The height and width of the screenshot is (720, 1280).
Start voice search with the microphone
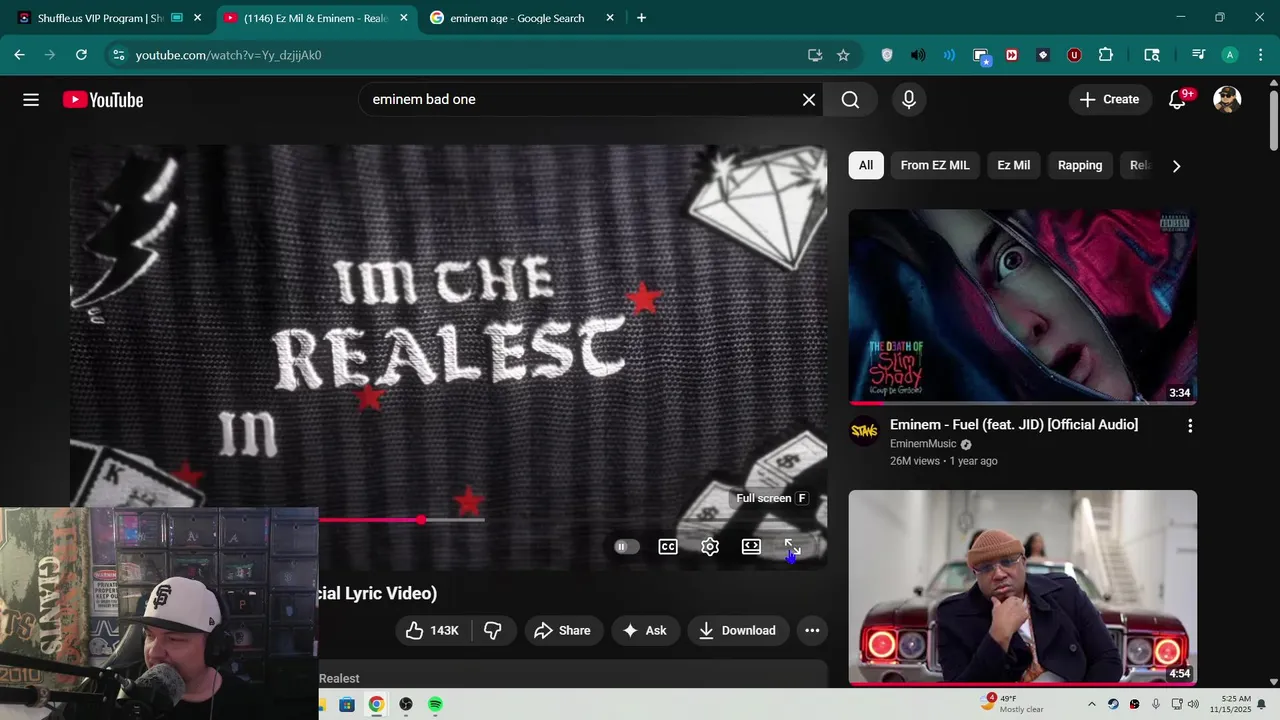[909, 100]
